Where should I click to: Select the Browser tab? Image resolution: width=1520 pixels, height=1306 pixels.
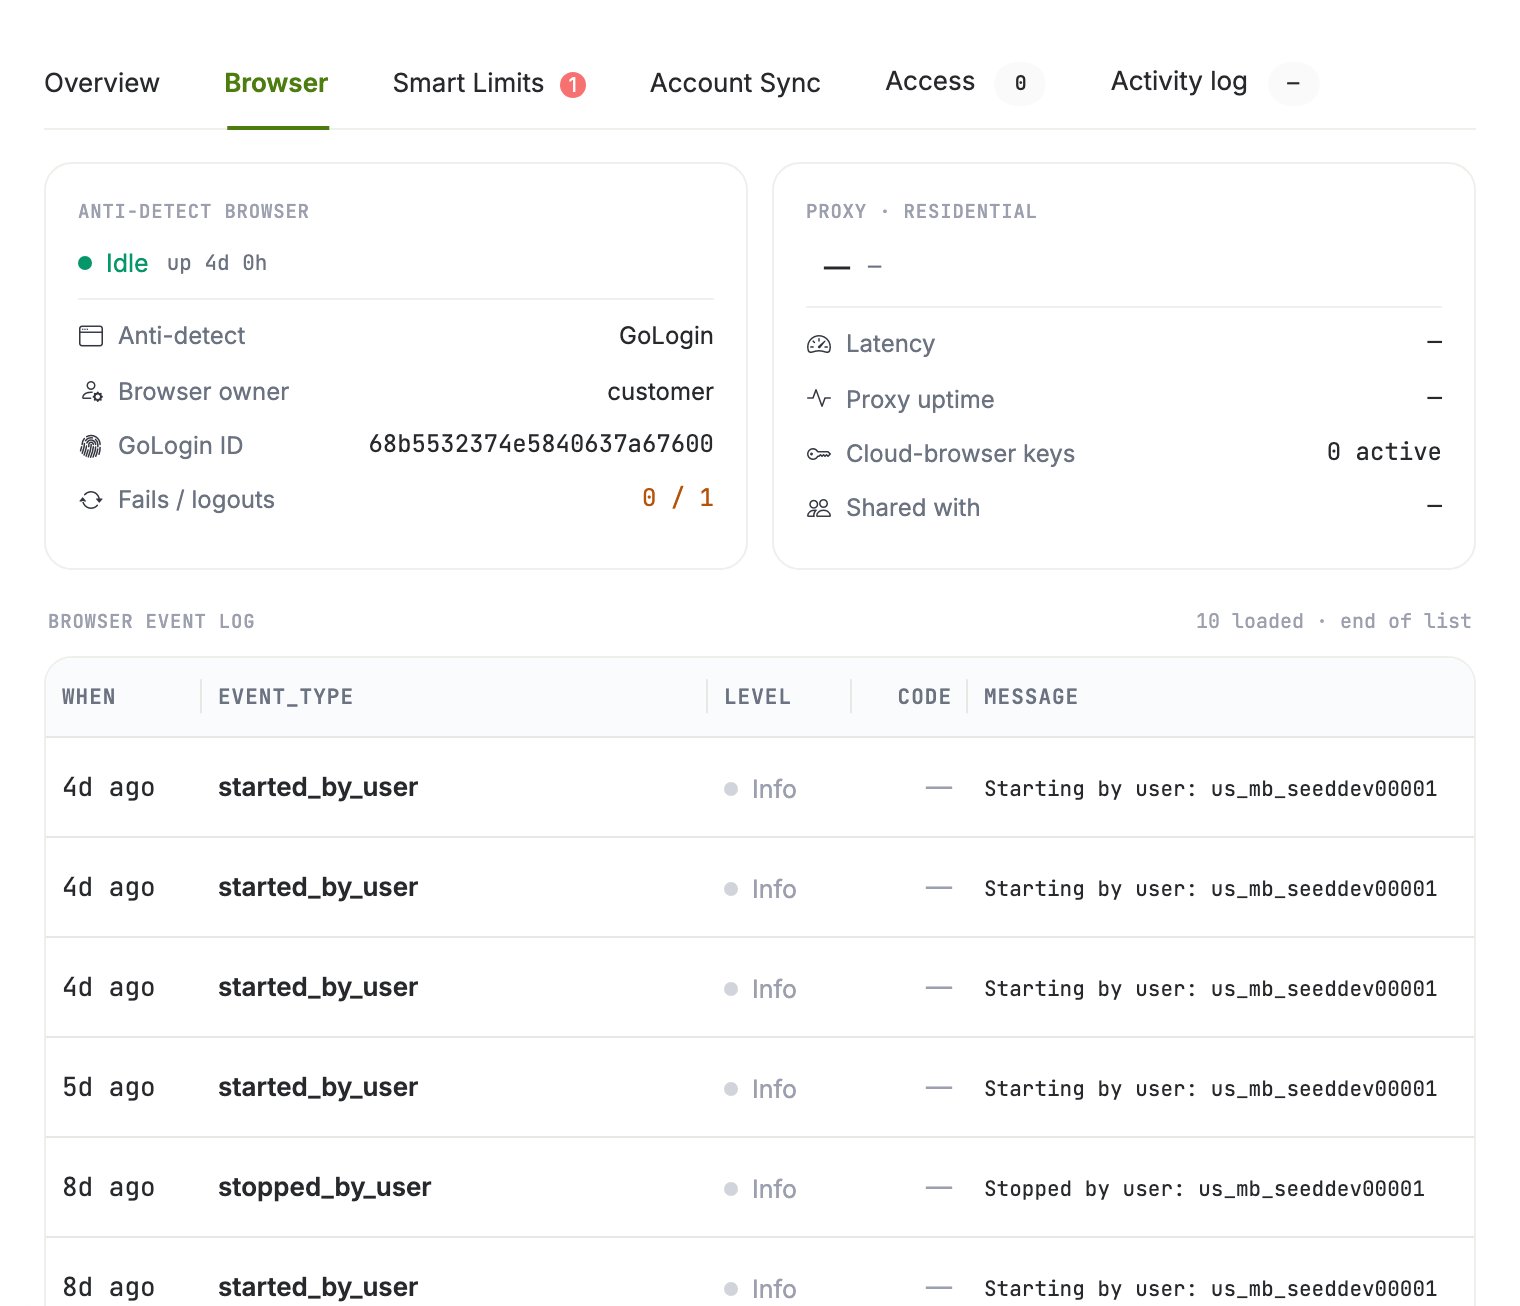point(276,83)
